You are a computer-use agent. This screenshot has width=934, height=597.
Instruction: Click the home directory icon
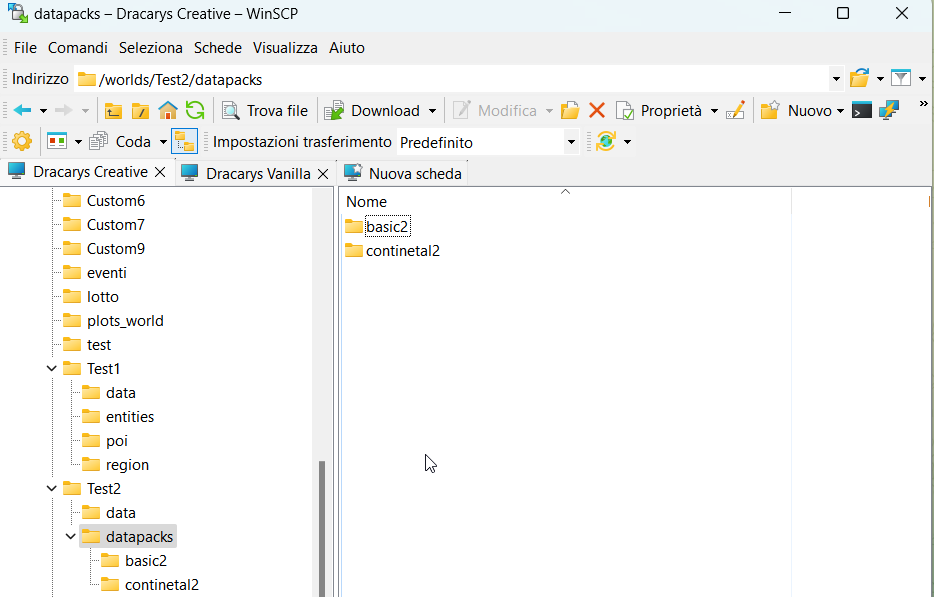tap(168, 111)
